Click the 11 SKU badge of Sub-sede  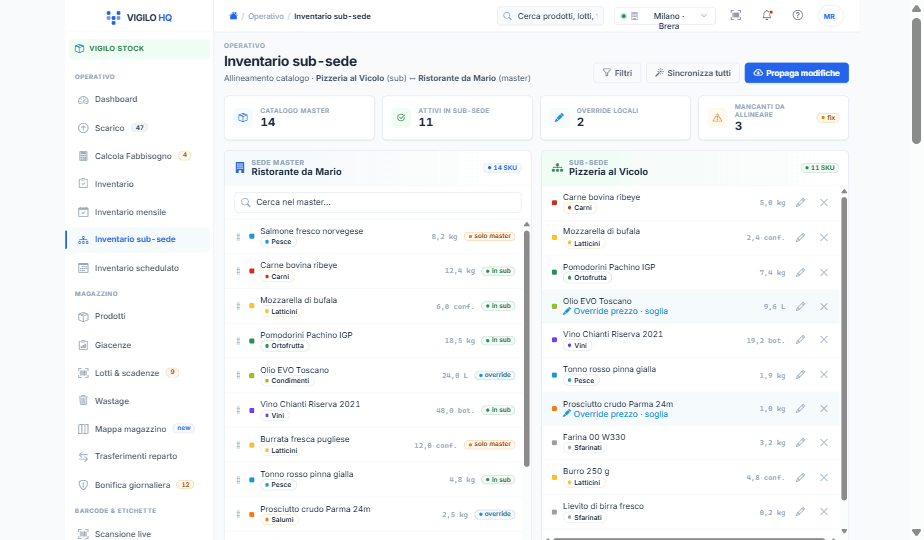click(x=820, y=168)
